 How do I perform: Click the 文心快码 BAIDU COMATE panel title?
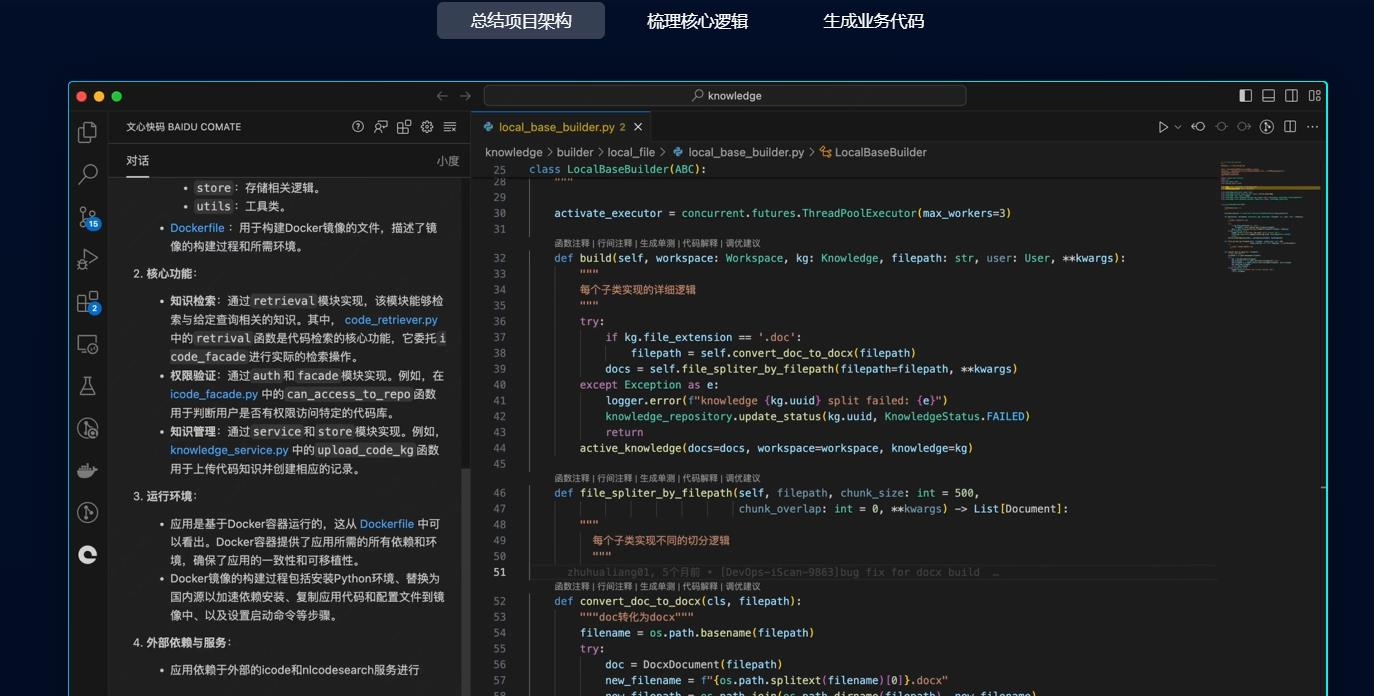184,127
